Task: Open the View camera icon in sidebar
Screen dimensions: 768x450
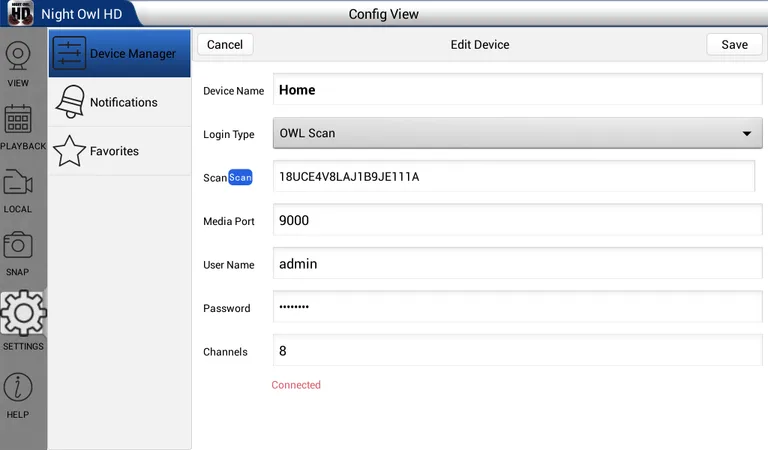Action: [x=19, y=57]
